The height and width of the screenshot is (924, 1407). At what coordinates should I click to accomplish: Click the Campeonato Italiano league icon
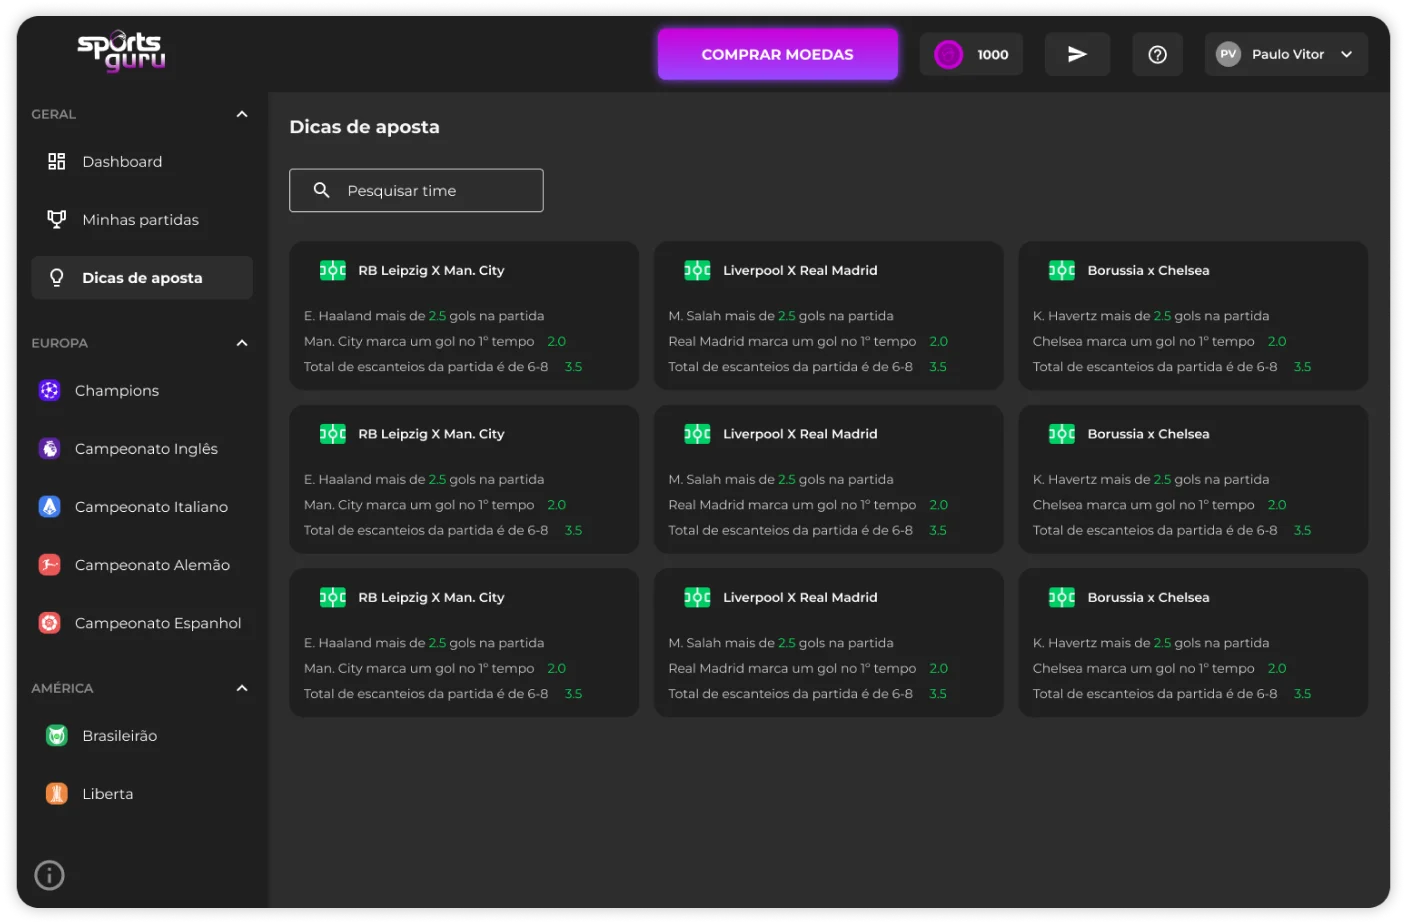[x=49, y=506]
